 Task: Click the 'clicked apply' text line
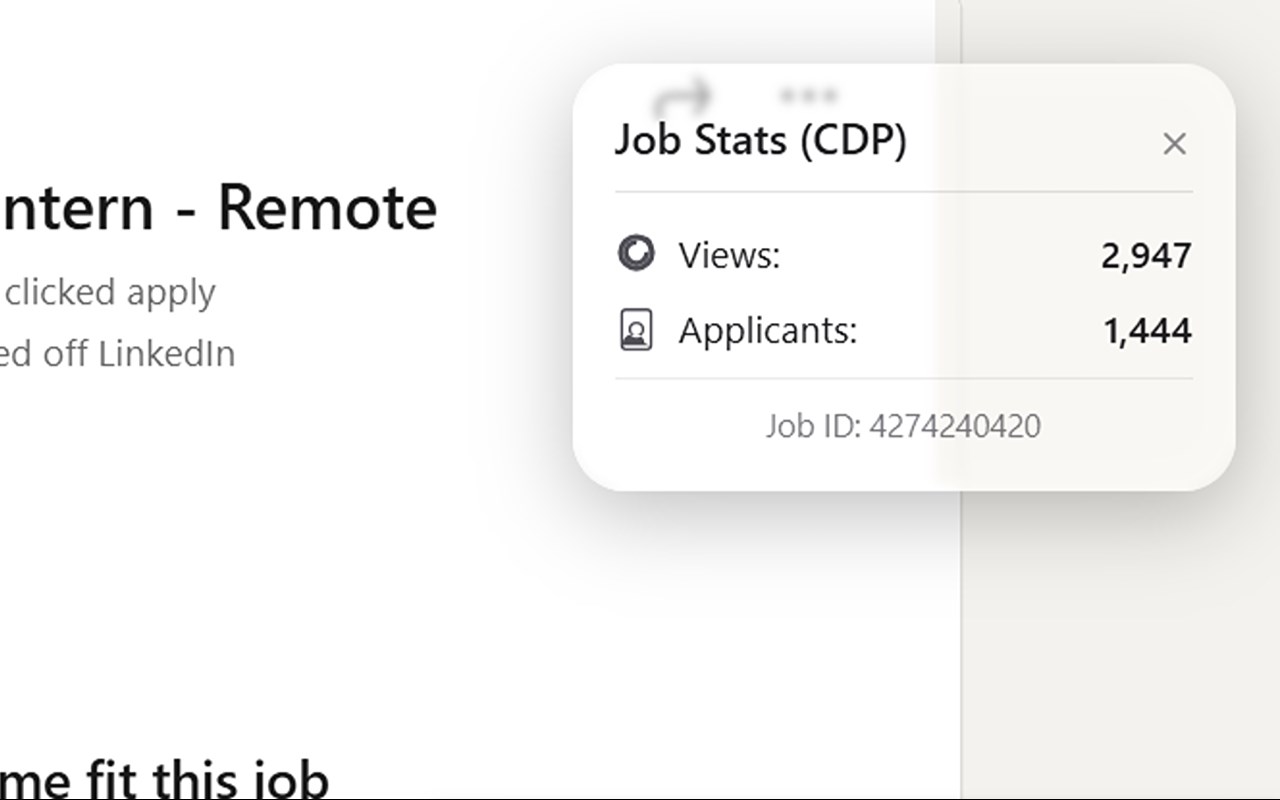click(x=110, y=292)
